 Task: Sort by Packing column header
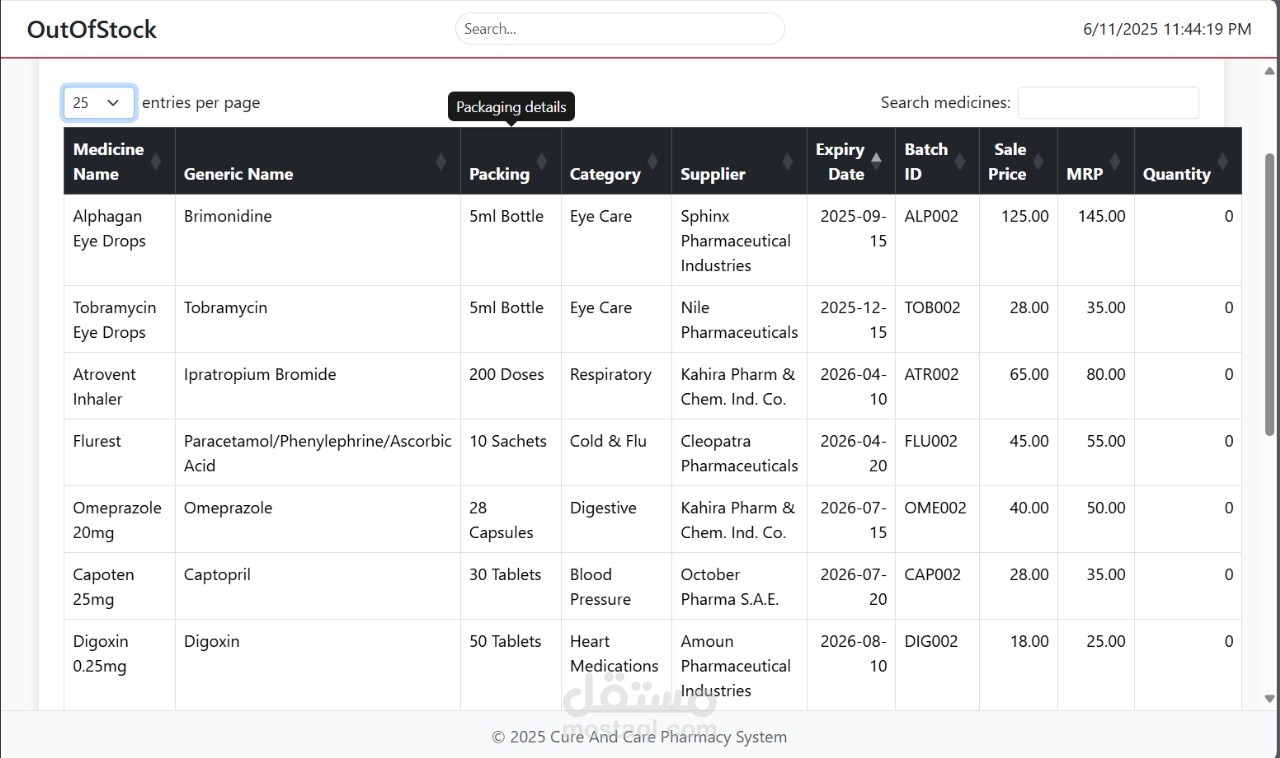point(510,161)
